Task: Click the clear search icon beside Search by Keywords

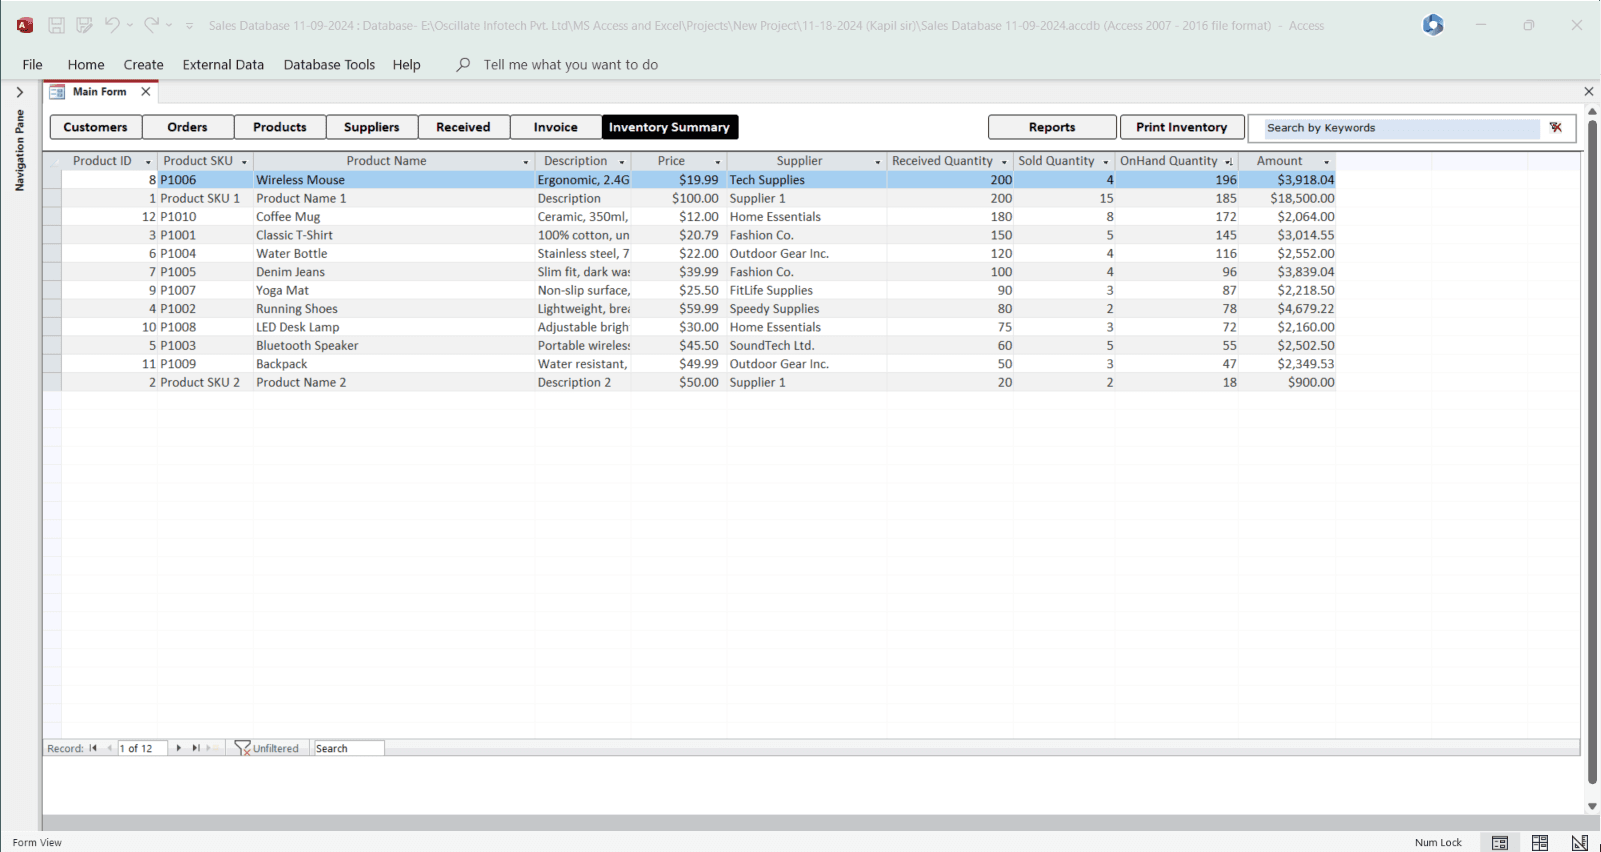Action: click(x=1556, y=127)
